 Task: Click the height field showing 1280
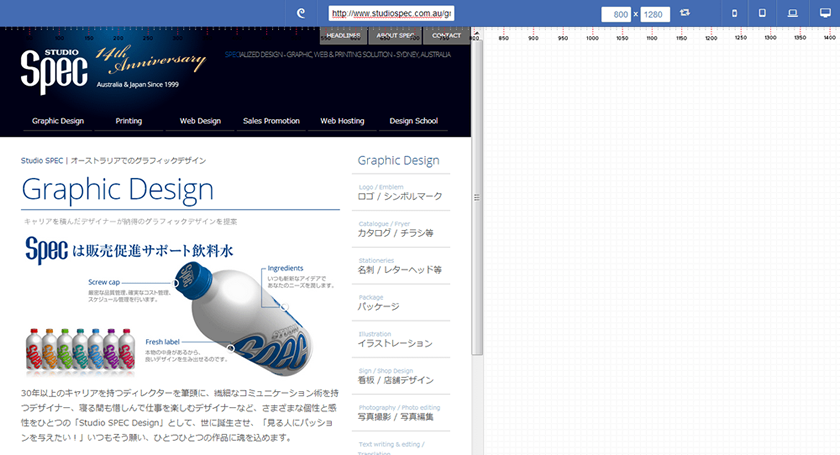point(654,14)
